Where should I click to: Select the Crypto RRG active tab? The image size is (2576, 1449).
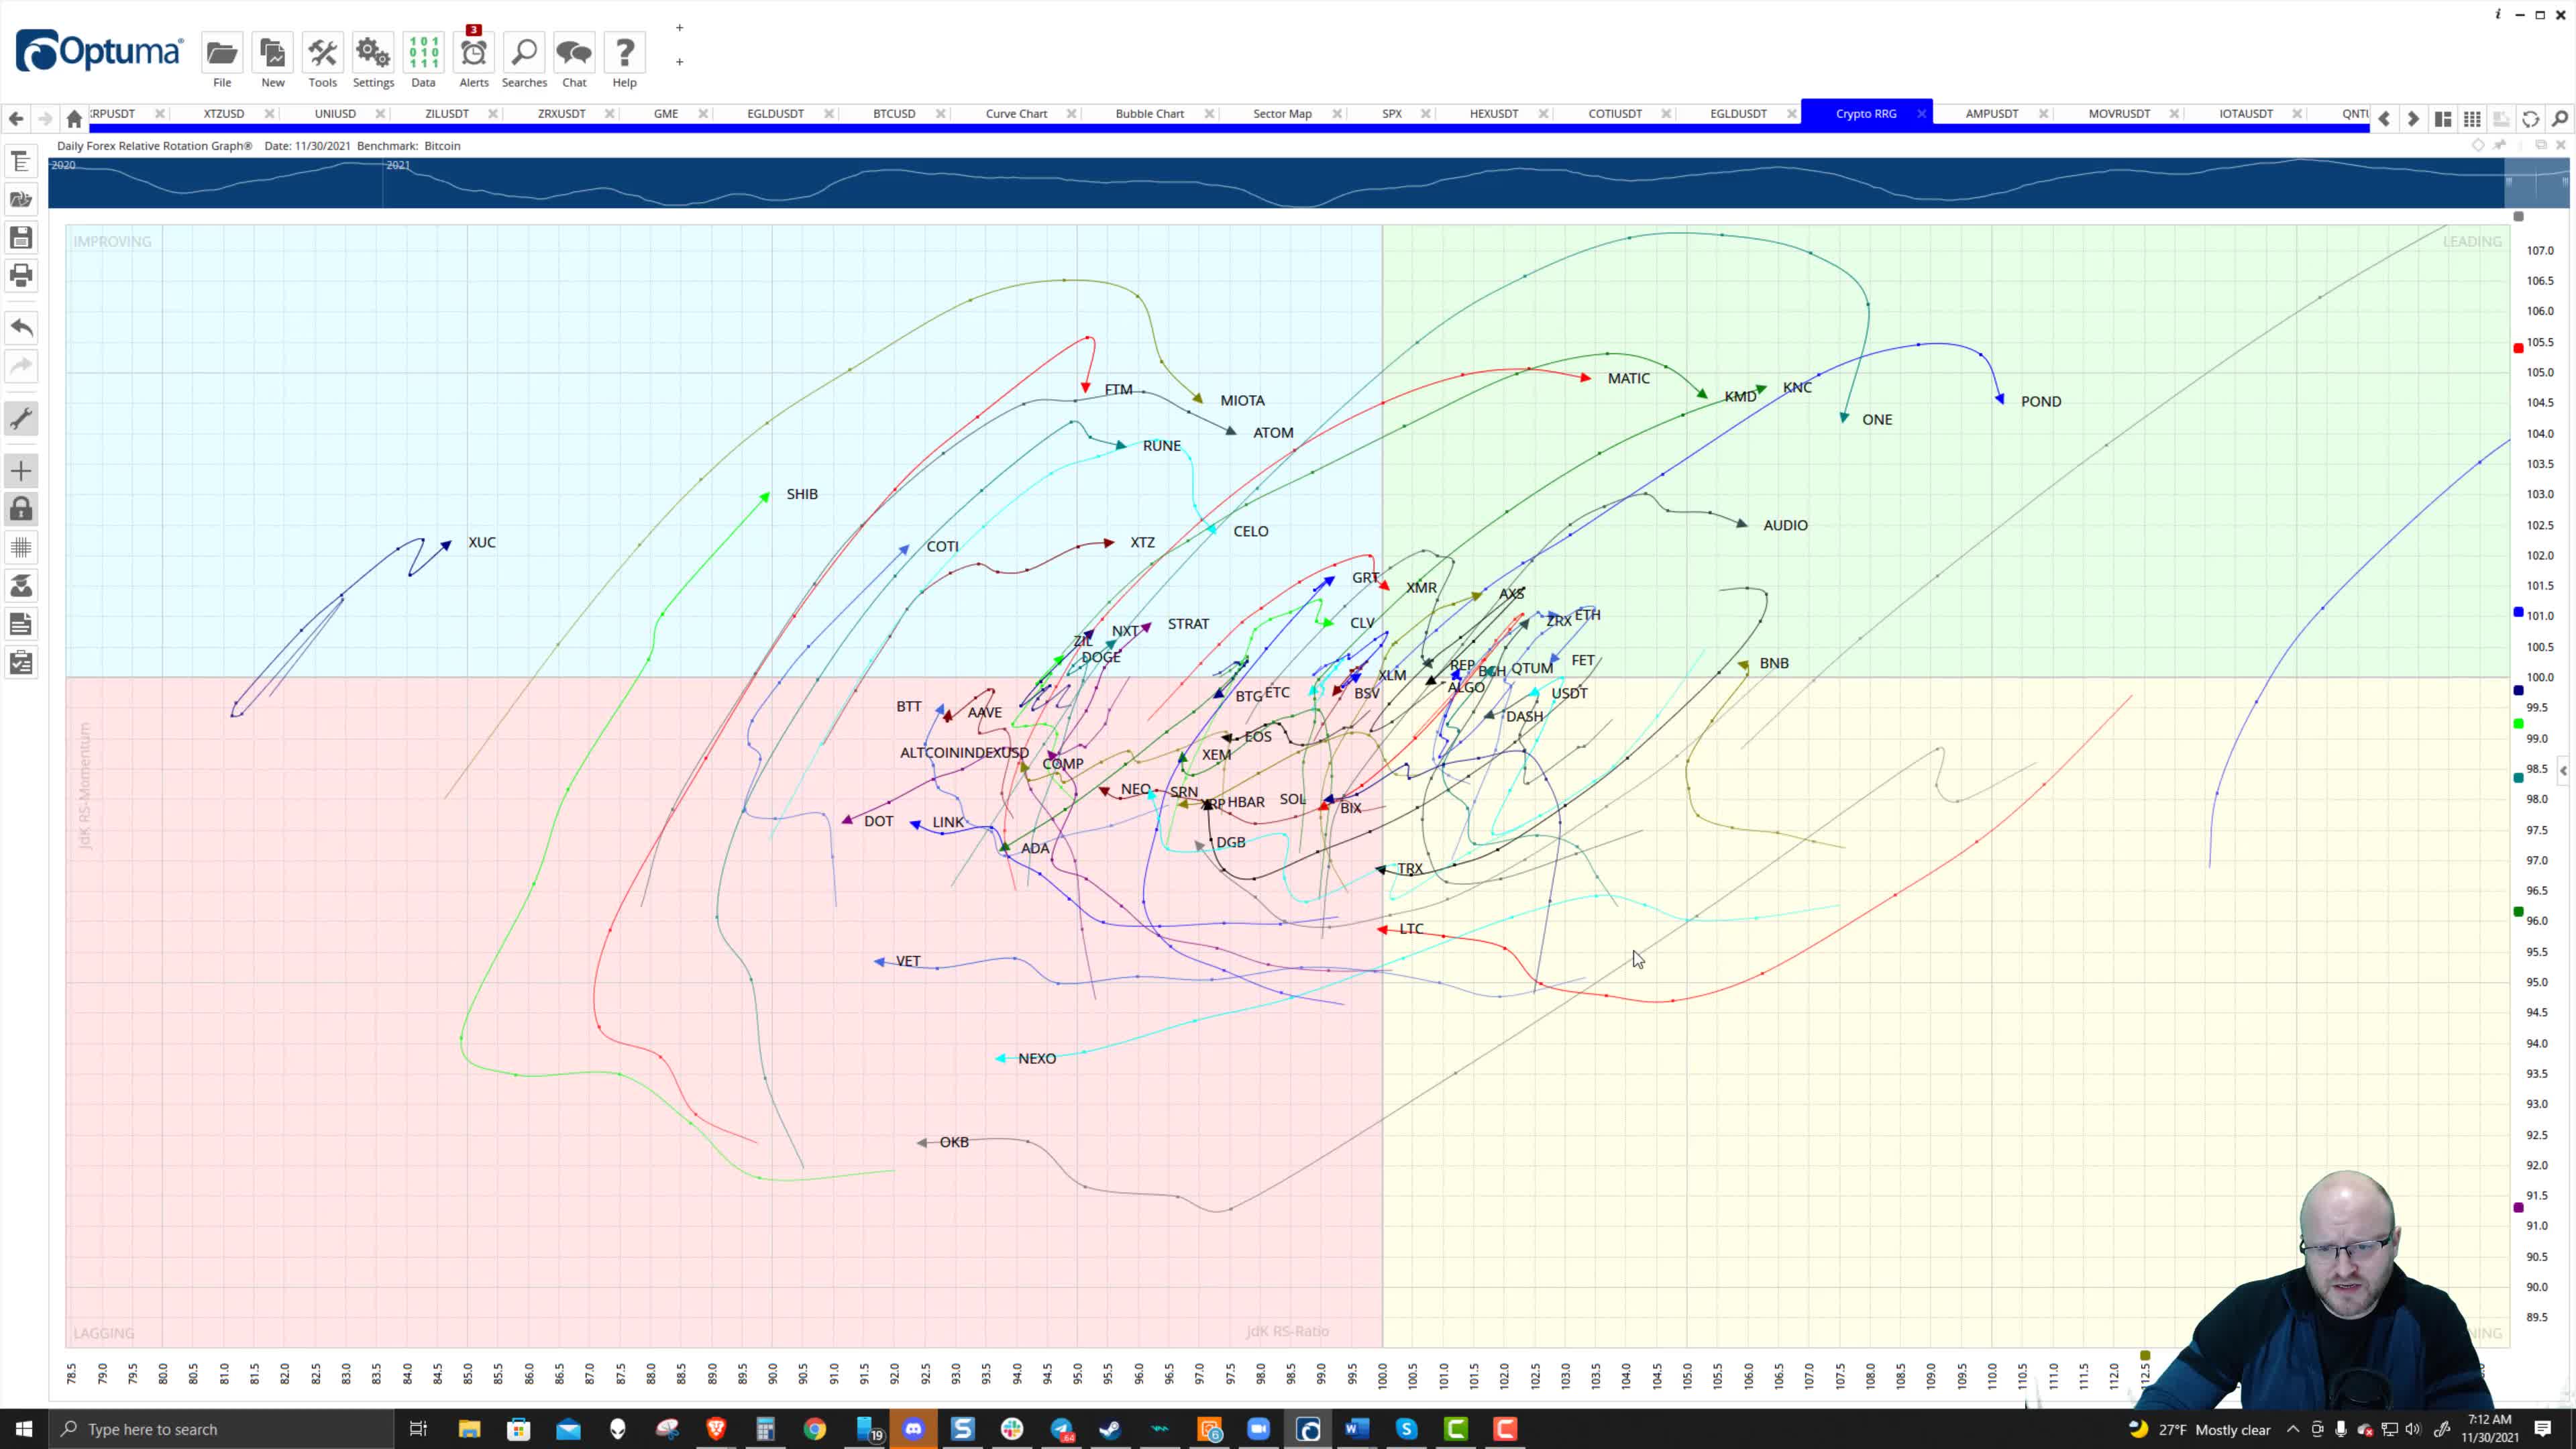click(x=1866, y=113)
